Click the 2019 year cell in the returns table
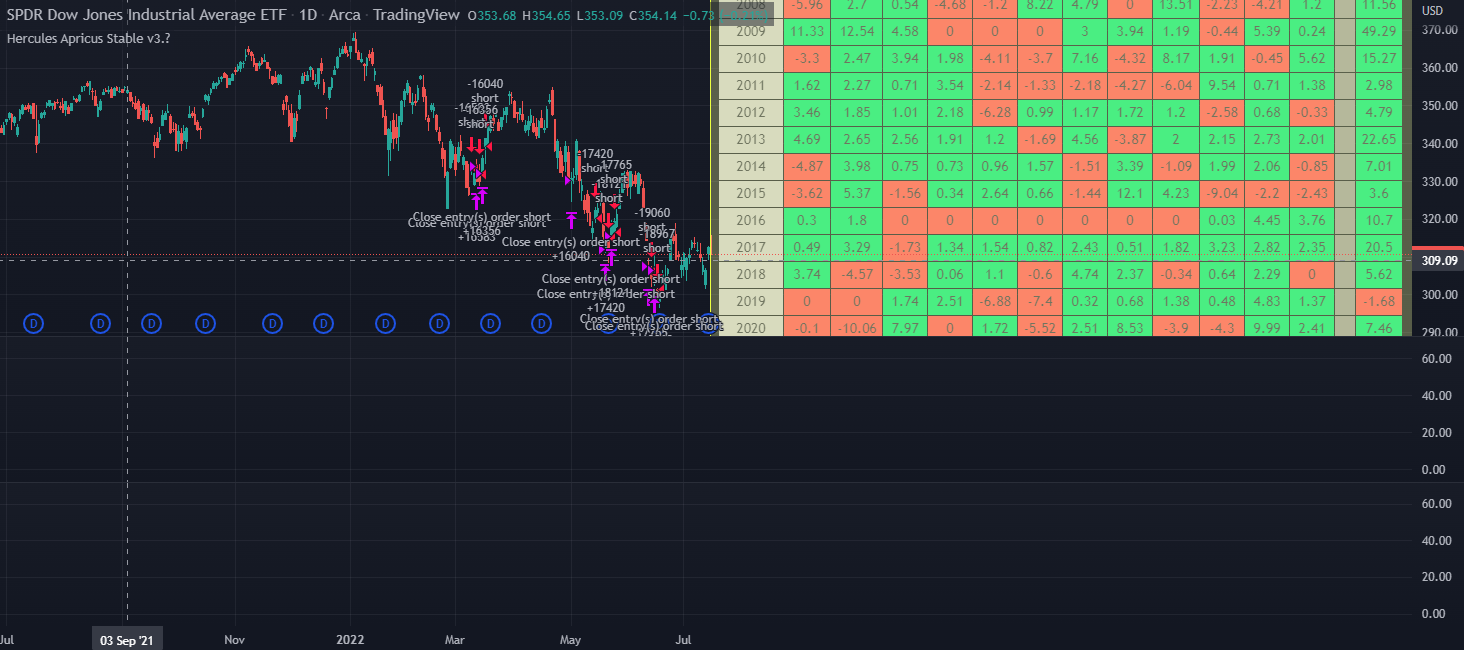 click(x=750, y=301)
